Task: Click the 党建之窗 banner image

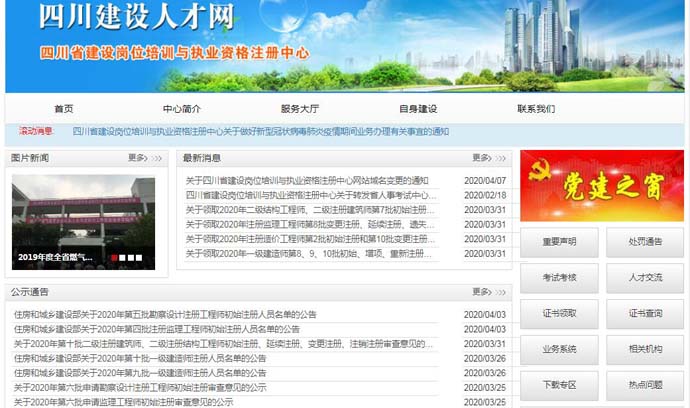Action: coord(601,185)
